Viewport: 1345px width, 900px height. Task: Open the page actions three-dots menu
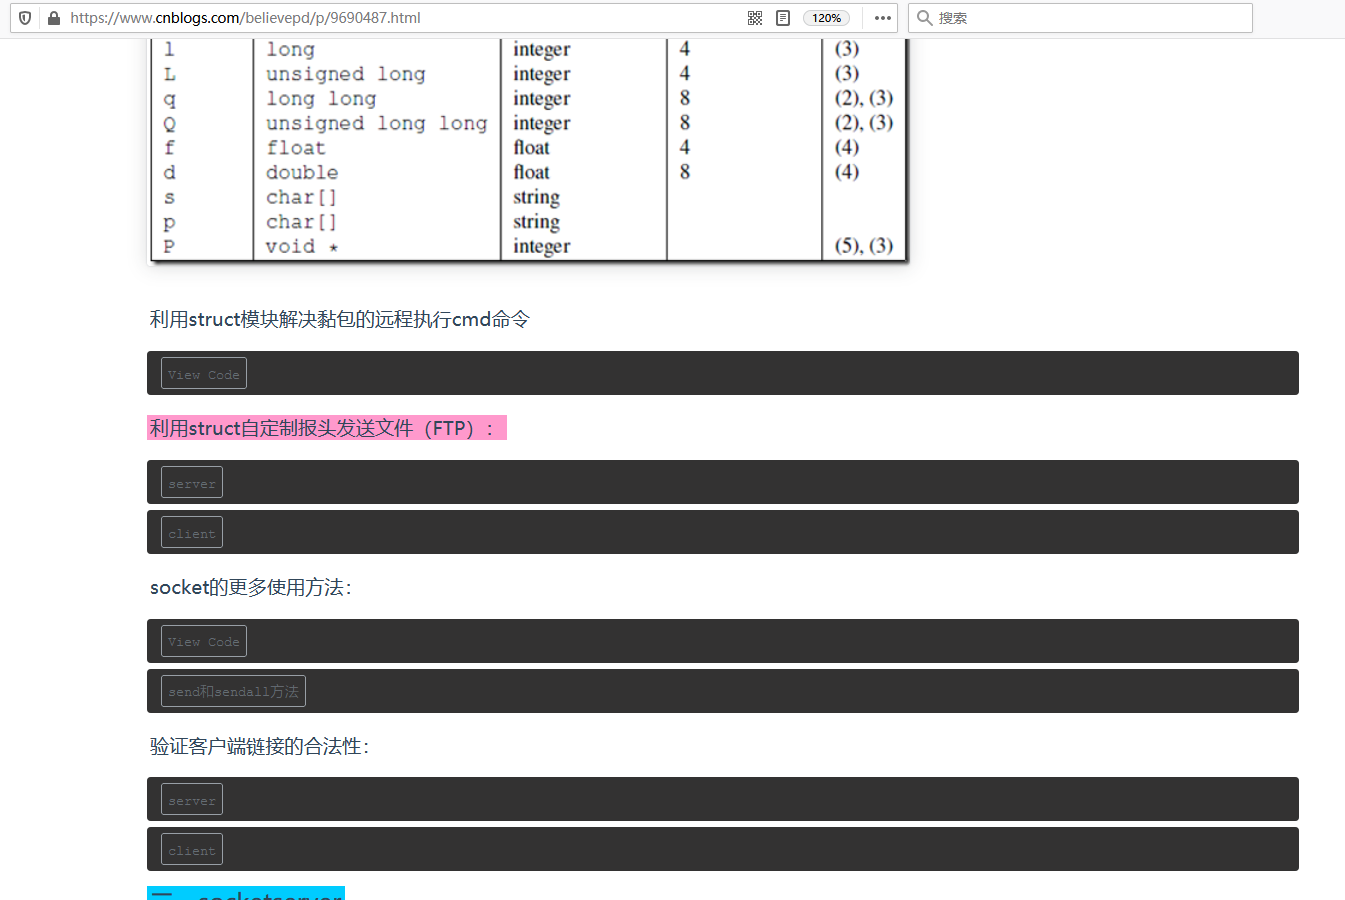pos(883,18)
